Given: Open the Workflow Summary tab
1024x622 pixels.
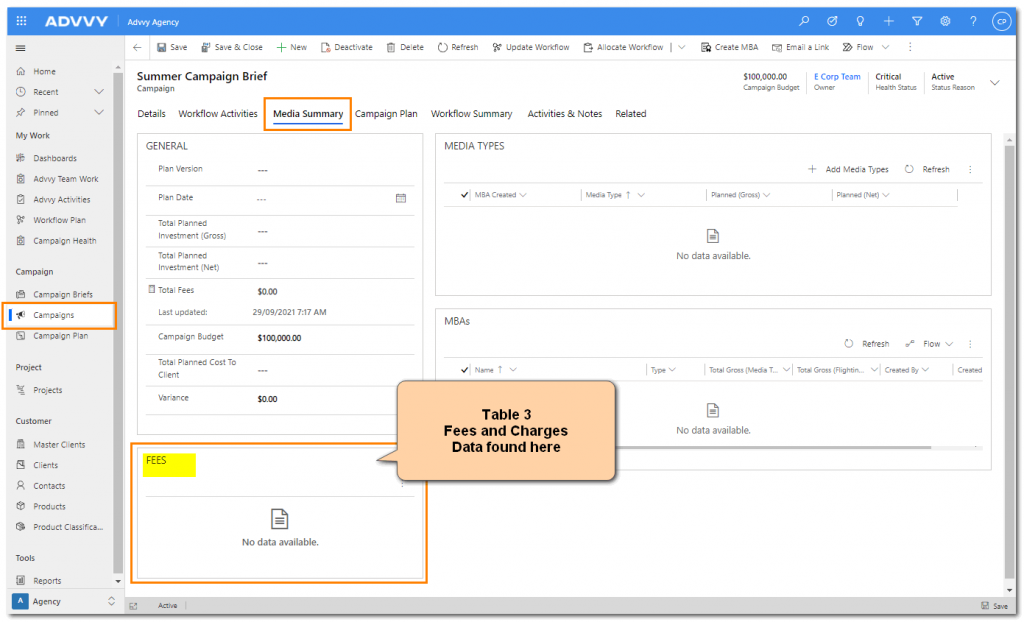Looking at the screenshot, I should pyautogui.click(x=471, y=114).
